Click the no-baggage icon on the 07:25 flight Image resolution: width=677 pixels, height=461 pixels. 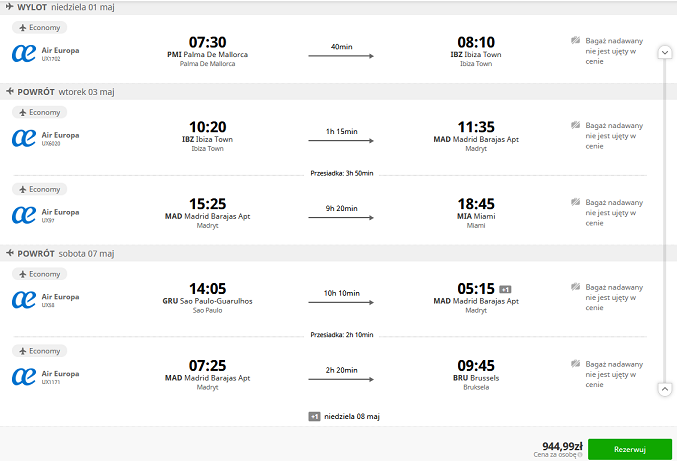[x=575, y=363]
